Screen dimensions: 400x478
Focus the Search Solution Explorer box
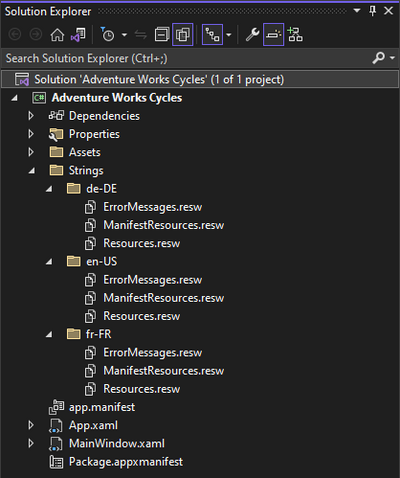point(187,58)
